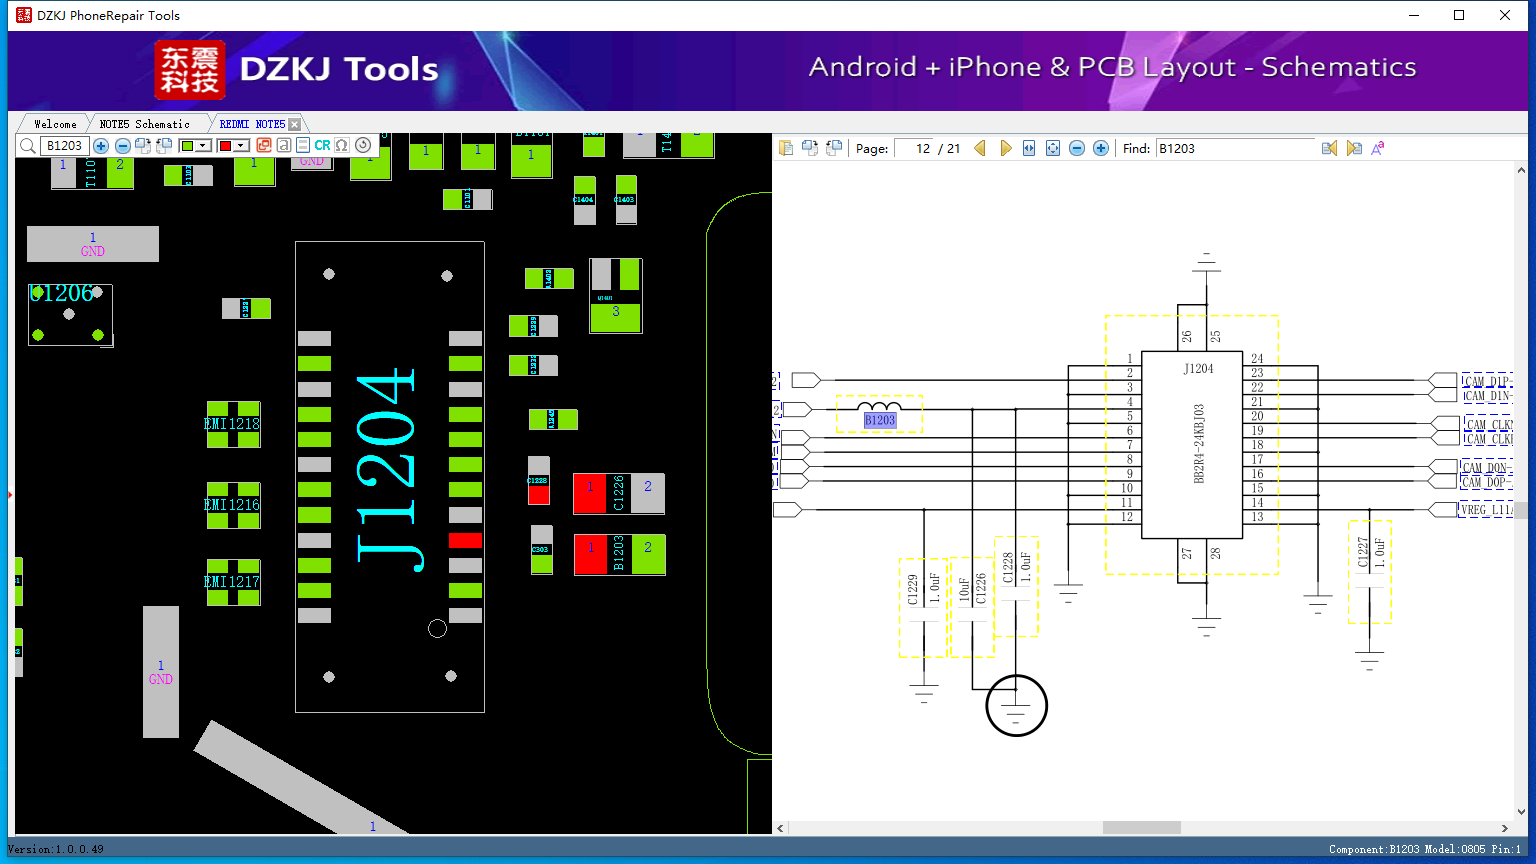Open the green color dropdown arrow
This screenshot has height=864, width=1536.
[203, 146]
